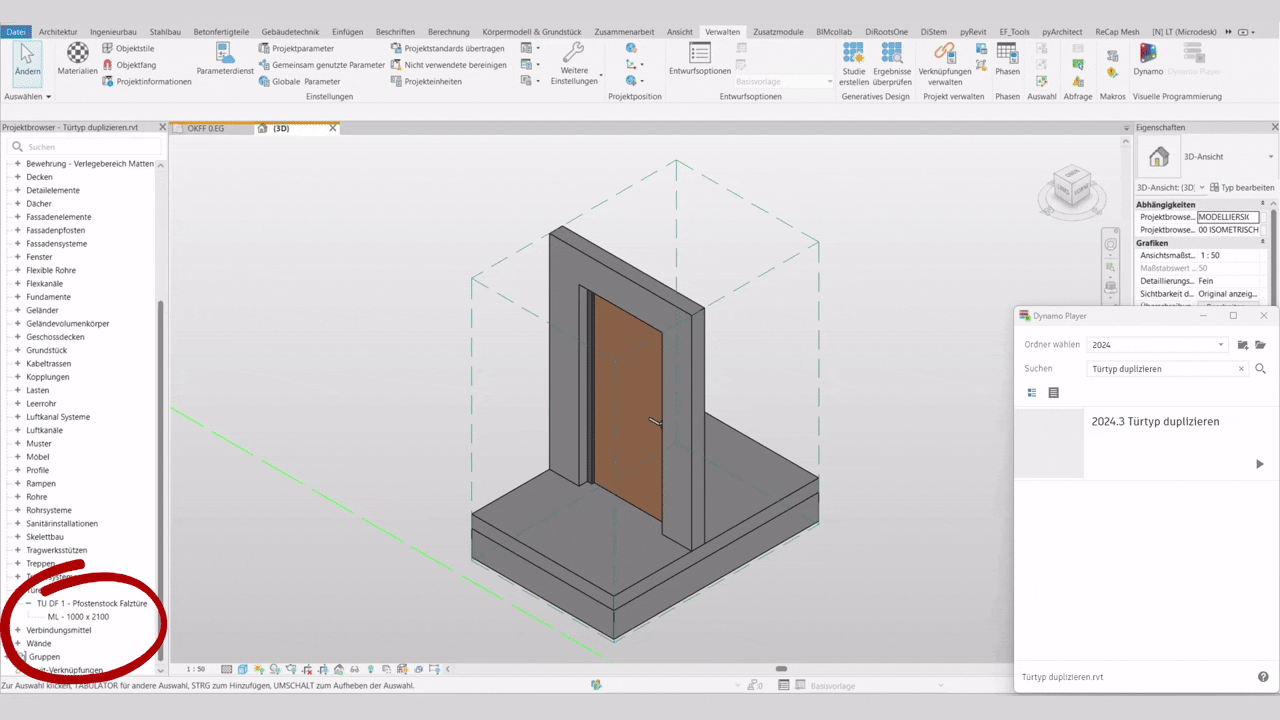Launch Studie erstellen under Generatives Design

pos(853,62)
